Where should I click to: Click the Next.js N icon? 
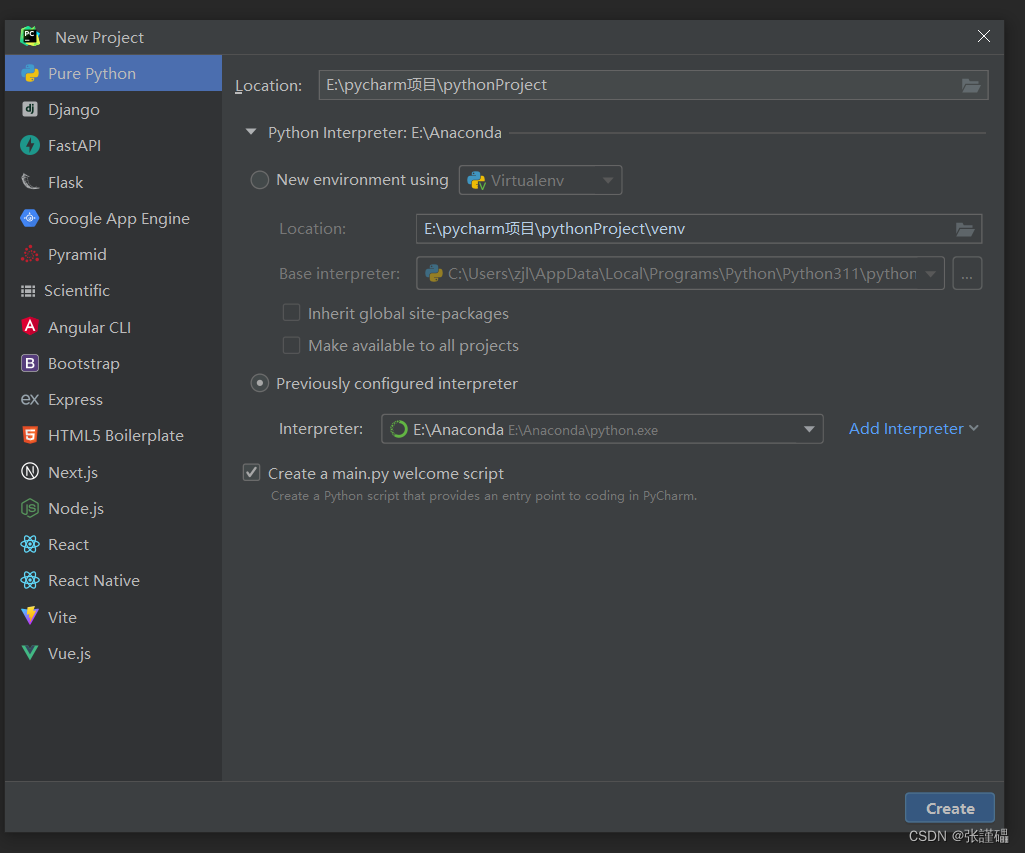pyautogui.click(x=30, y=471)
